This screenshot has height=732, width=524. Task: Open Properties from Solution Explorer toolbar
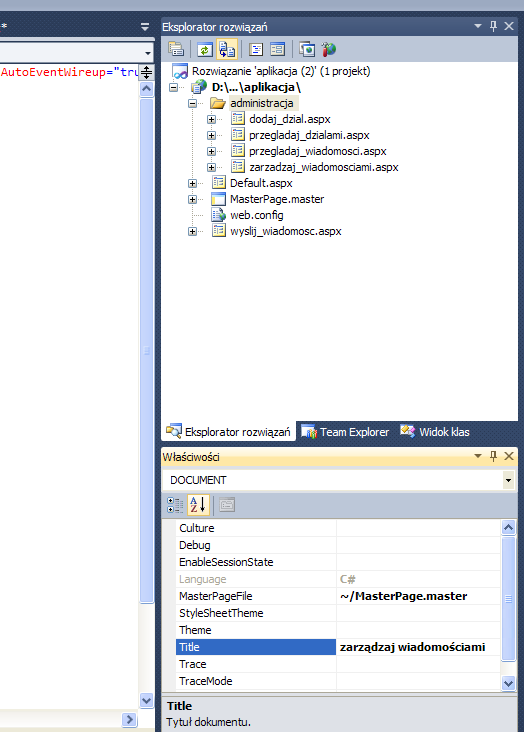(x=176, y=49)
